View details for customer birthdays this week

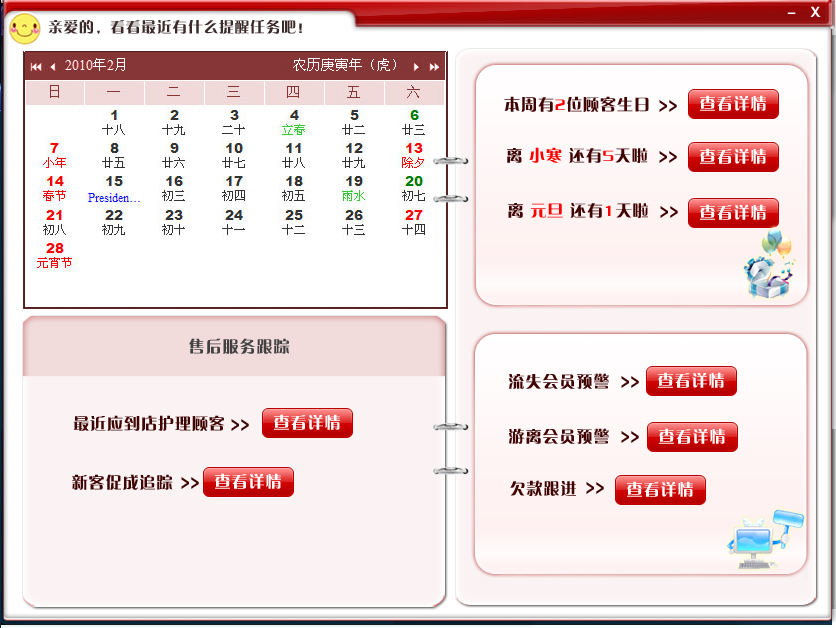(733, 105)
